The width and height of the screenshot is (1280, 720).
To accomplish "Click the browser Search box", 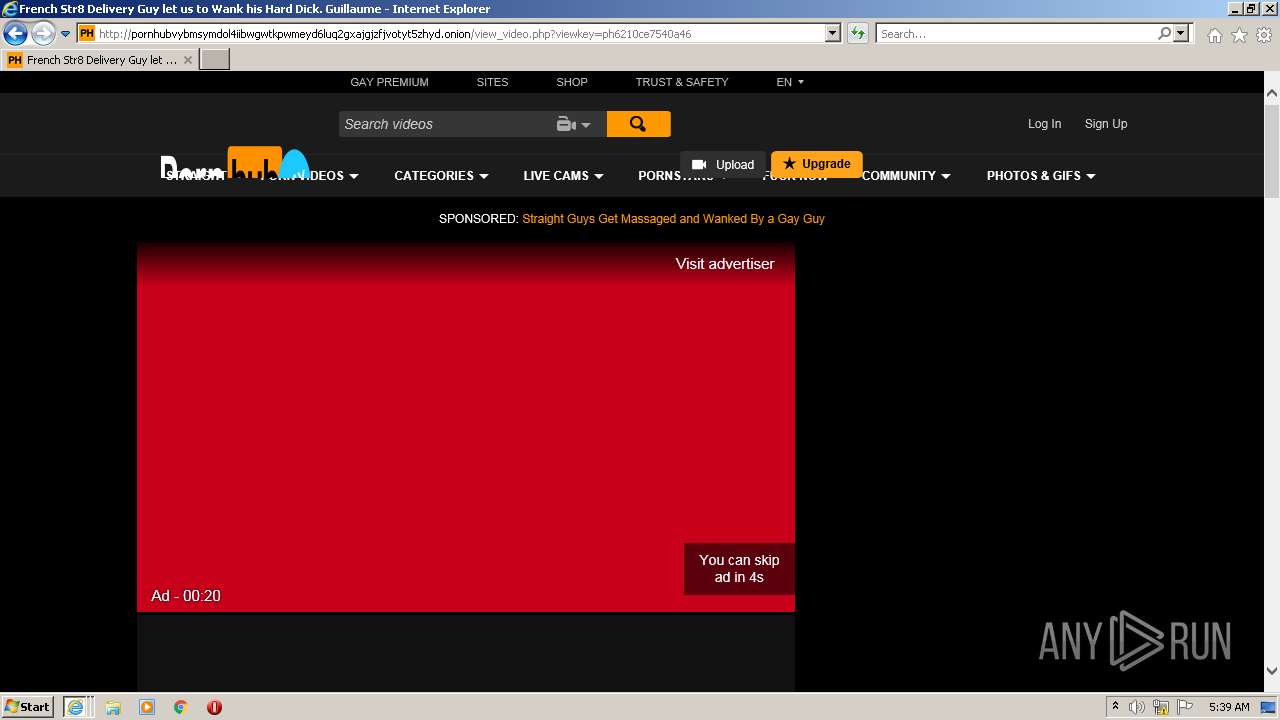I will click(x=1015, y=34).
